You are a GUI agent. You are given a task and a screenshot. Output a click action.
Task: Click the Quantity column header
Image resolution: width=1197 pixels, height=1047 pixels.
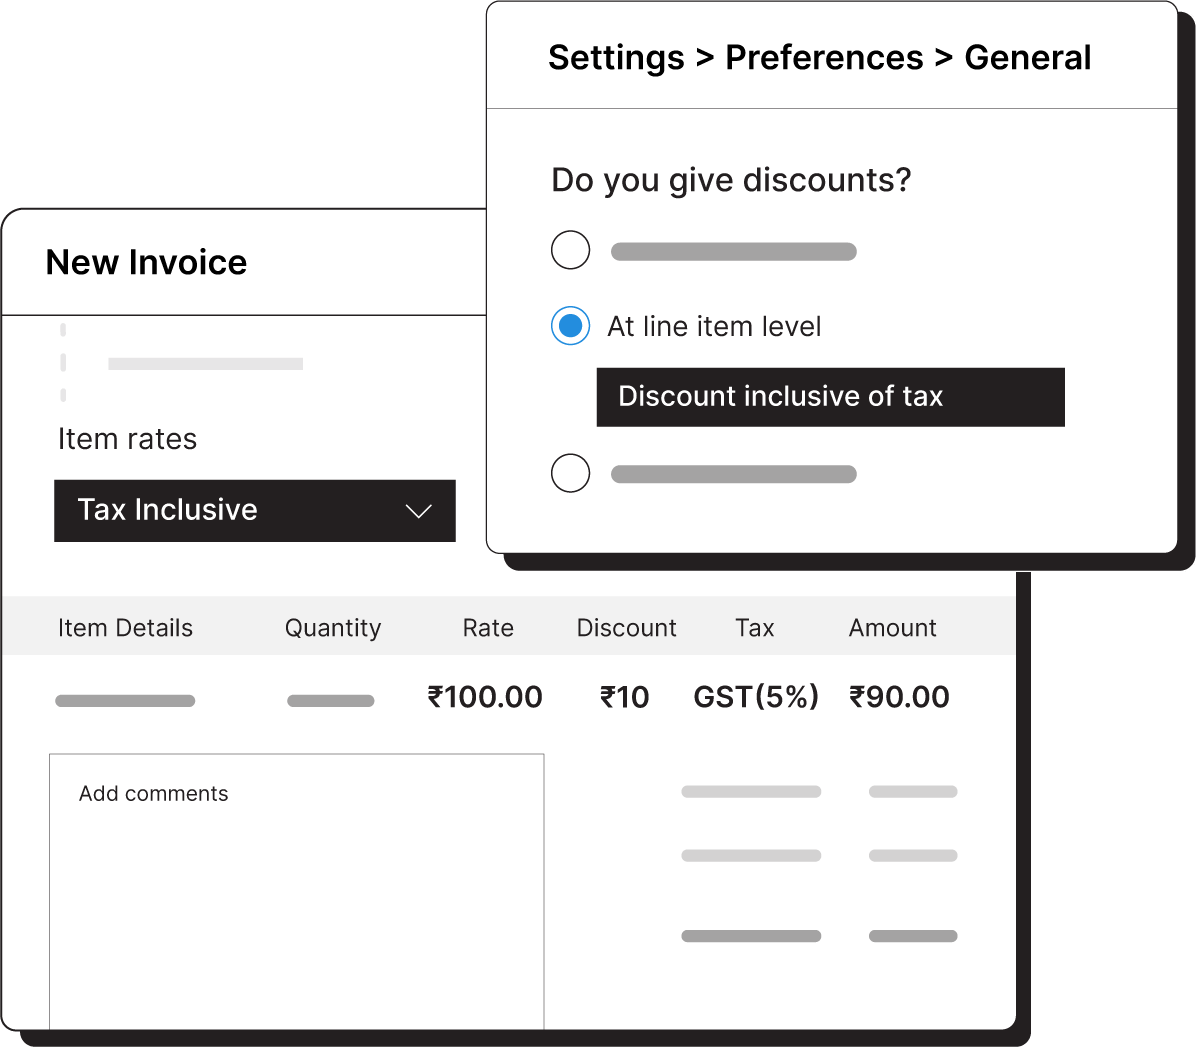pyautogui.click(x=333, y=628)
